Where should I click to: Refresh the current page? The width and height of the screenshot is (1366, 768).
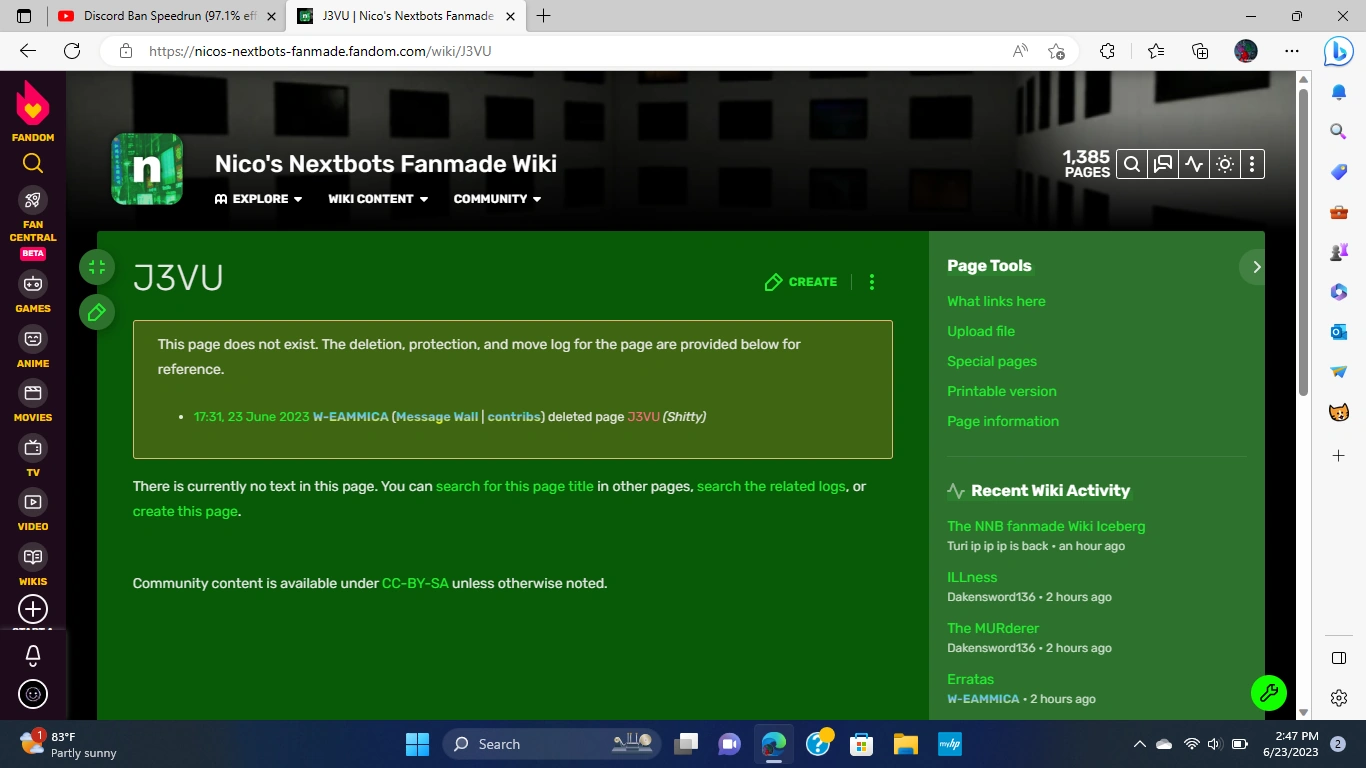point(72,51)
